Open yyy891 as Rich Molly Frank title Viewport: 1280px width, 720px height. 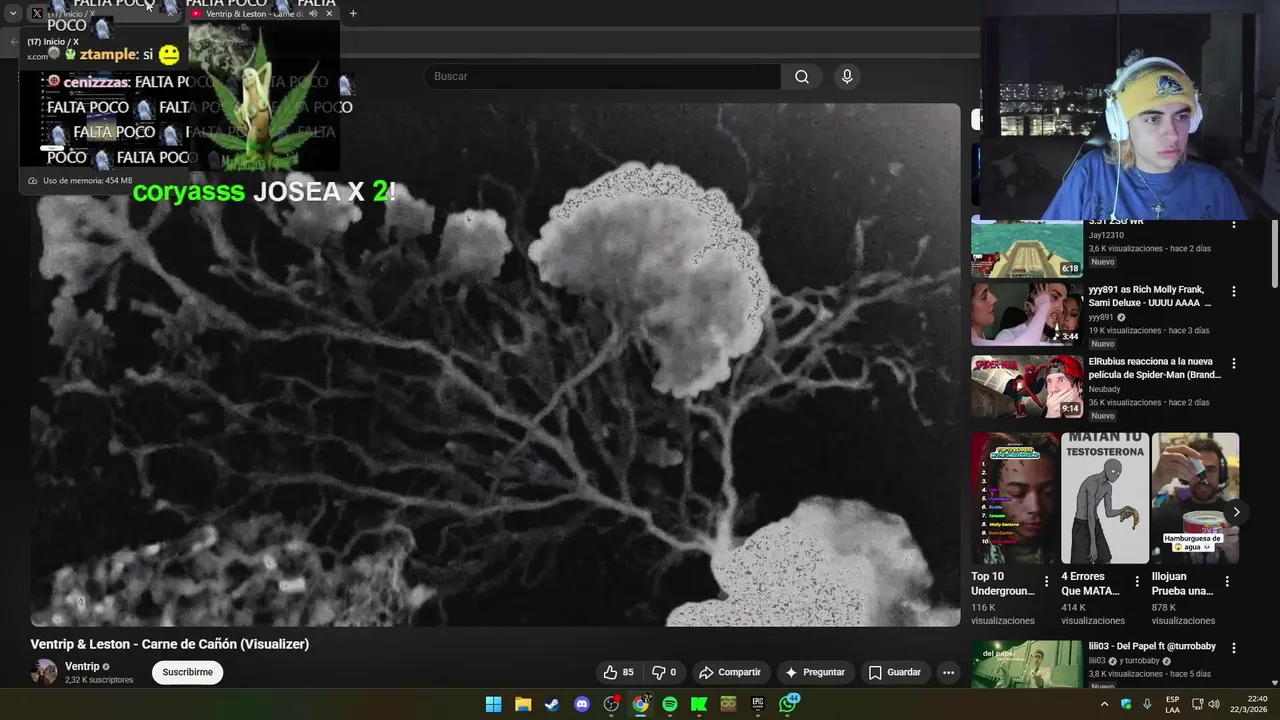click(1150, 296)
